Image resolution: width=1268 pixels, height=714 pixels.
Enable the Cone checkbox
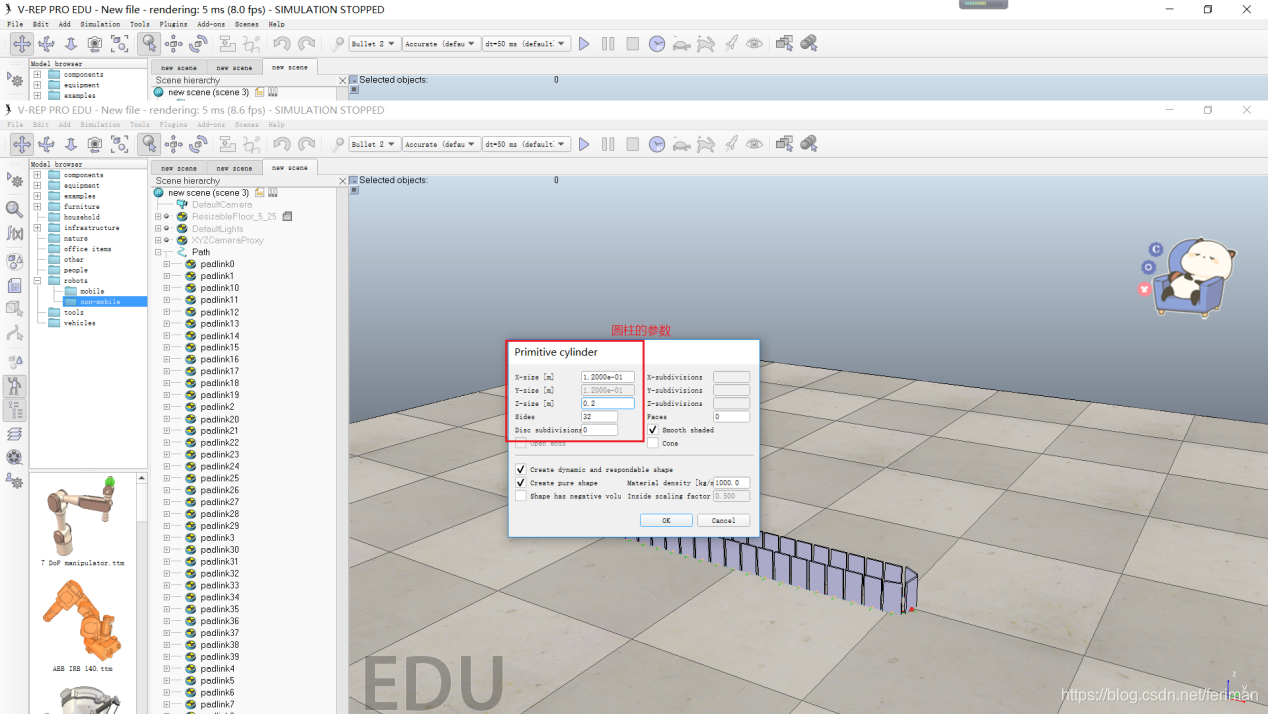pos(653,443)
